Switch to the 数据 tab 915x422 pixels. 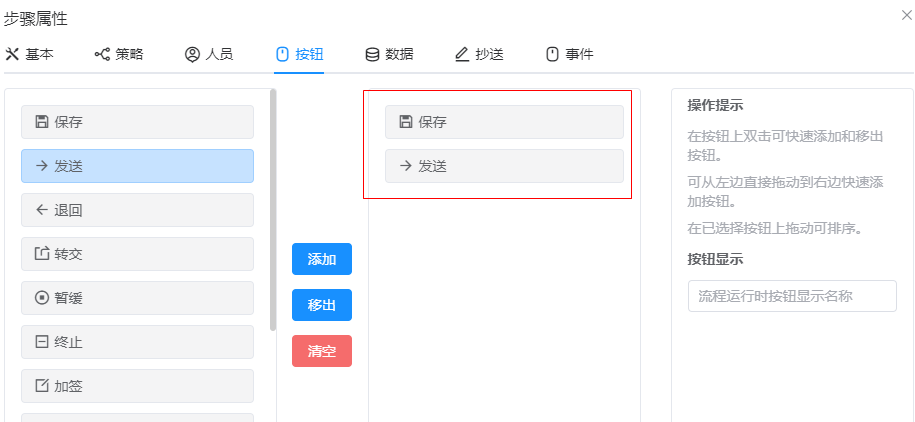tap(389, 54)
